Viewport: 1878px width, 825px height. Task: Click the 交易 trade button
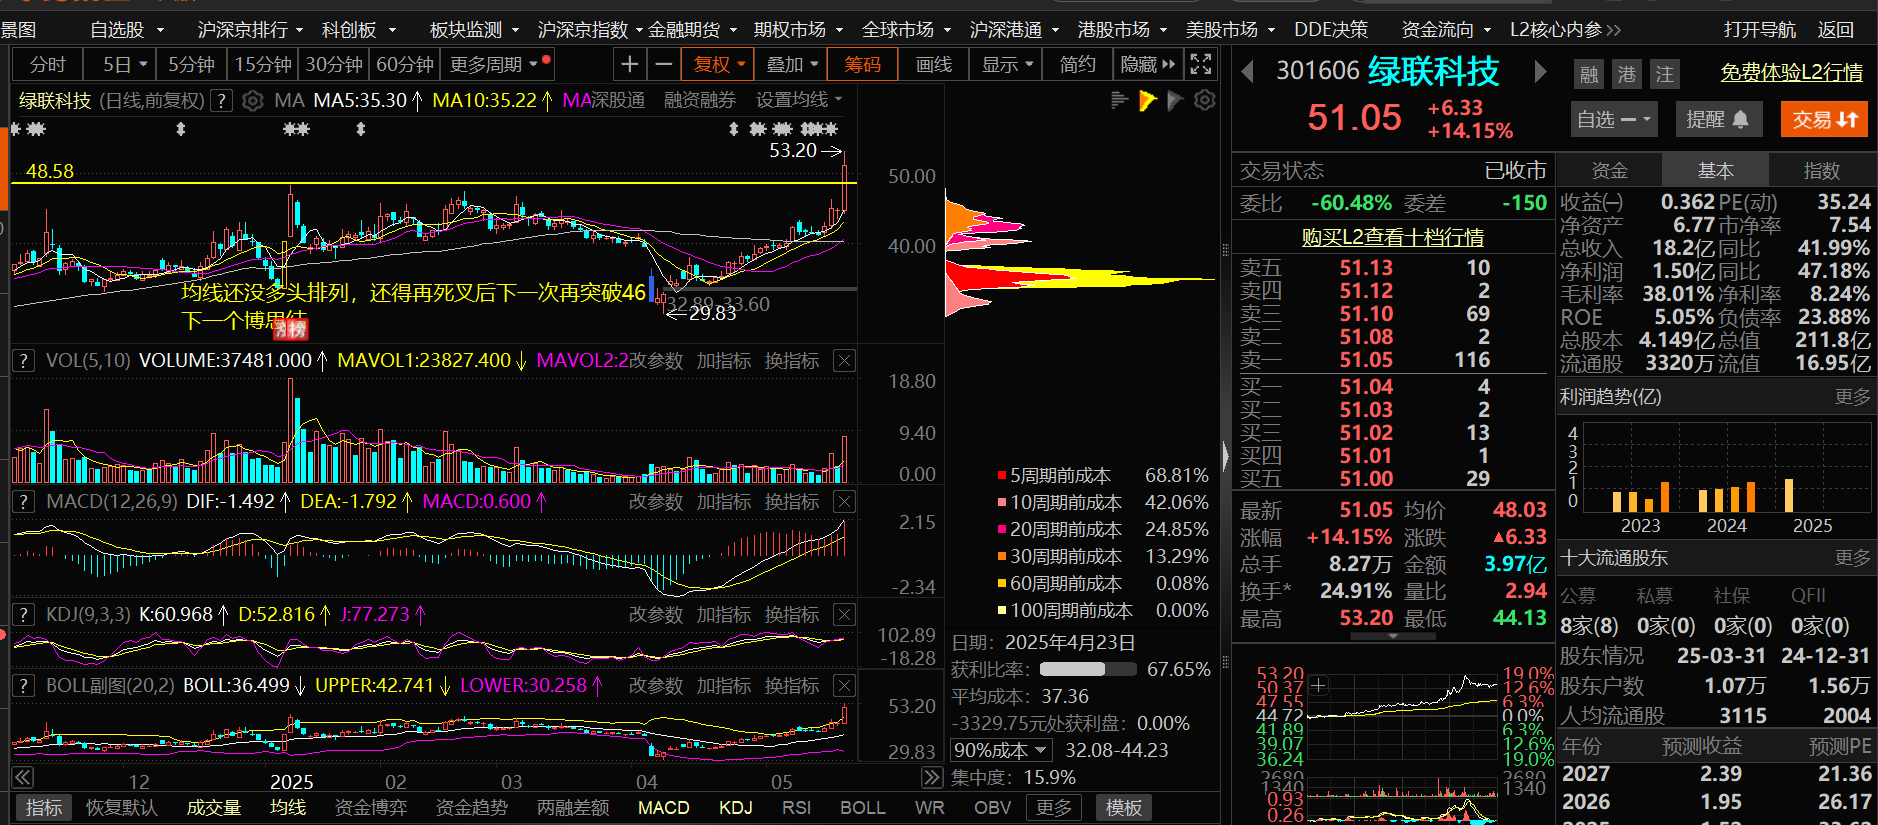pos(1825,120)
